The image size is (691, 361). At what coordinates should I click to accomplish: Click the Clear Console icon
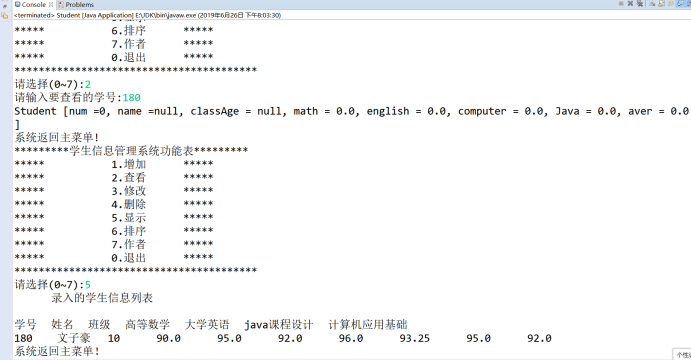[652, 4]
